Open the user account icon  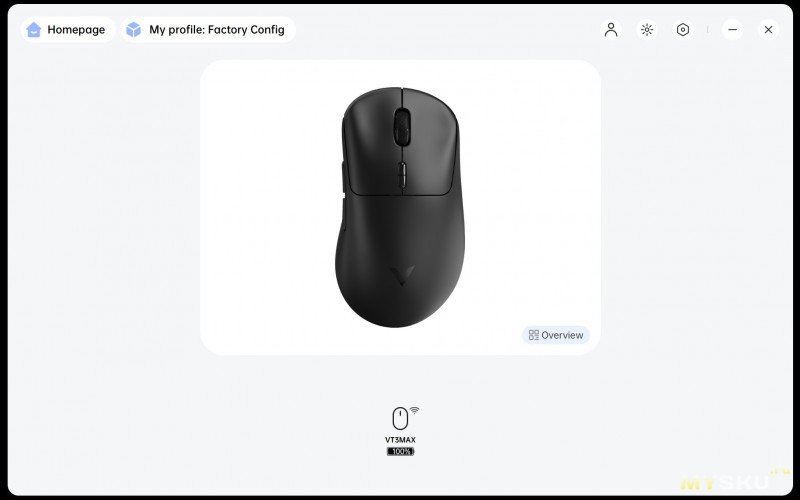click(611, 30)
